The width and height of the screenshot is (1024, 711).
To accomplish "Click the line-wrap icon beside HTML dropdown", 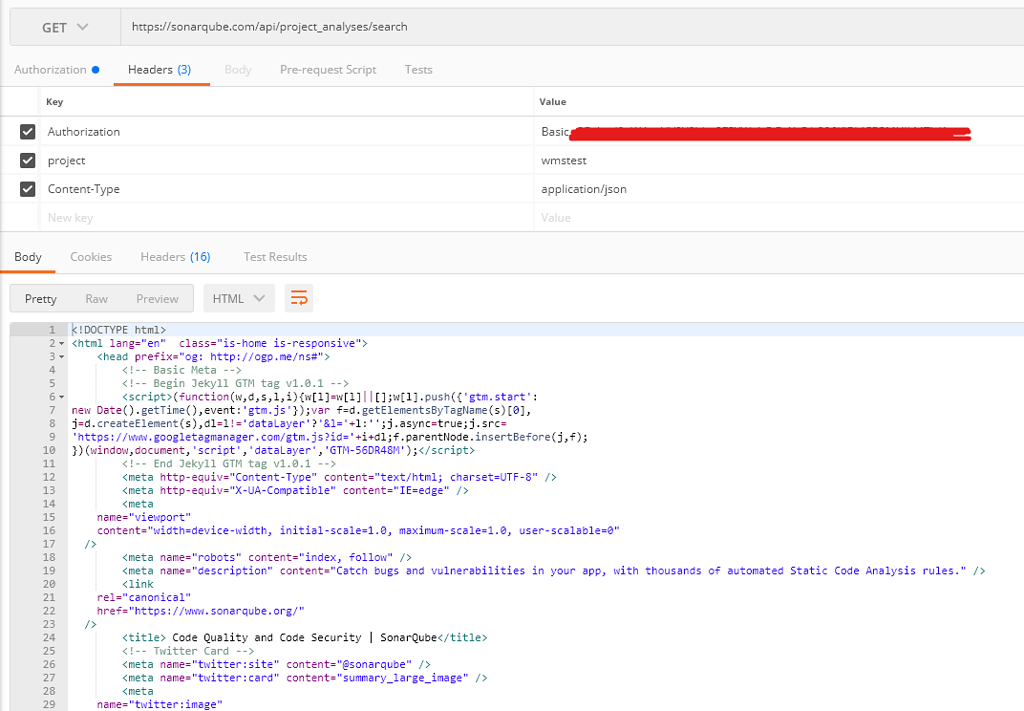I will (x=297, y=298).
